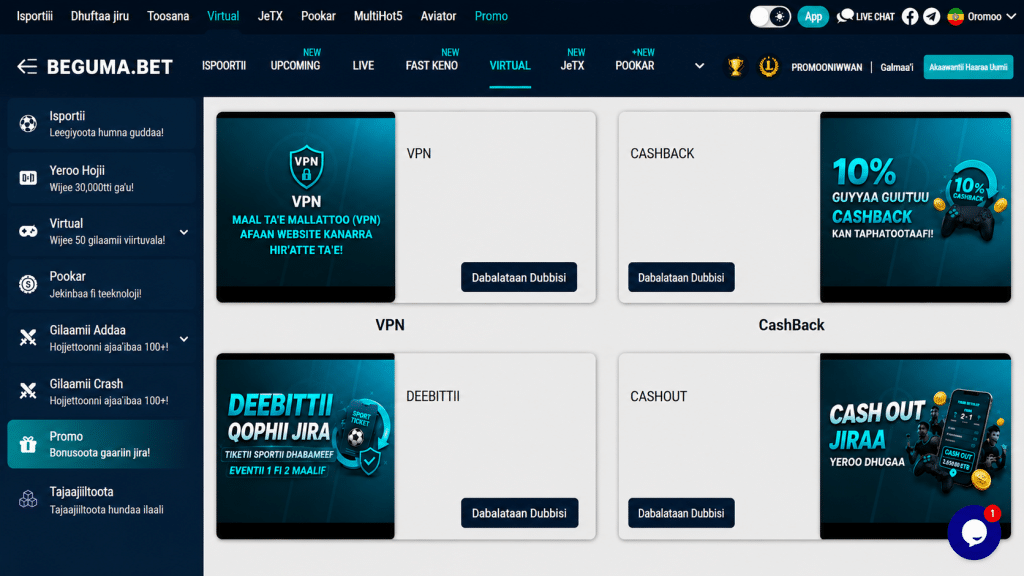Image resolution: width=1024 pixels, height=576 pixels.
Task: Open the Deebittii Qophii Jira banner
Action: (306, 446)
